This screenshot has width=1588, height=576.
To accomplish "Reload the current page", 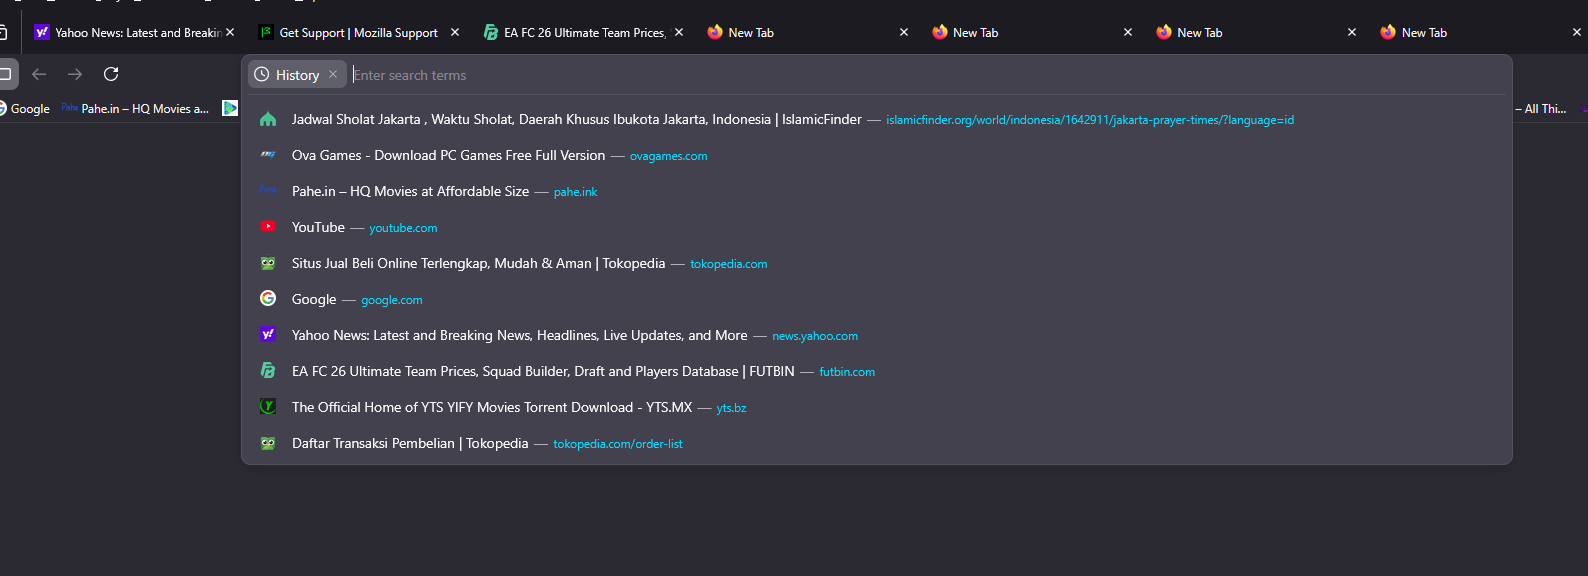I will pos(111,74).
